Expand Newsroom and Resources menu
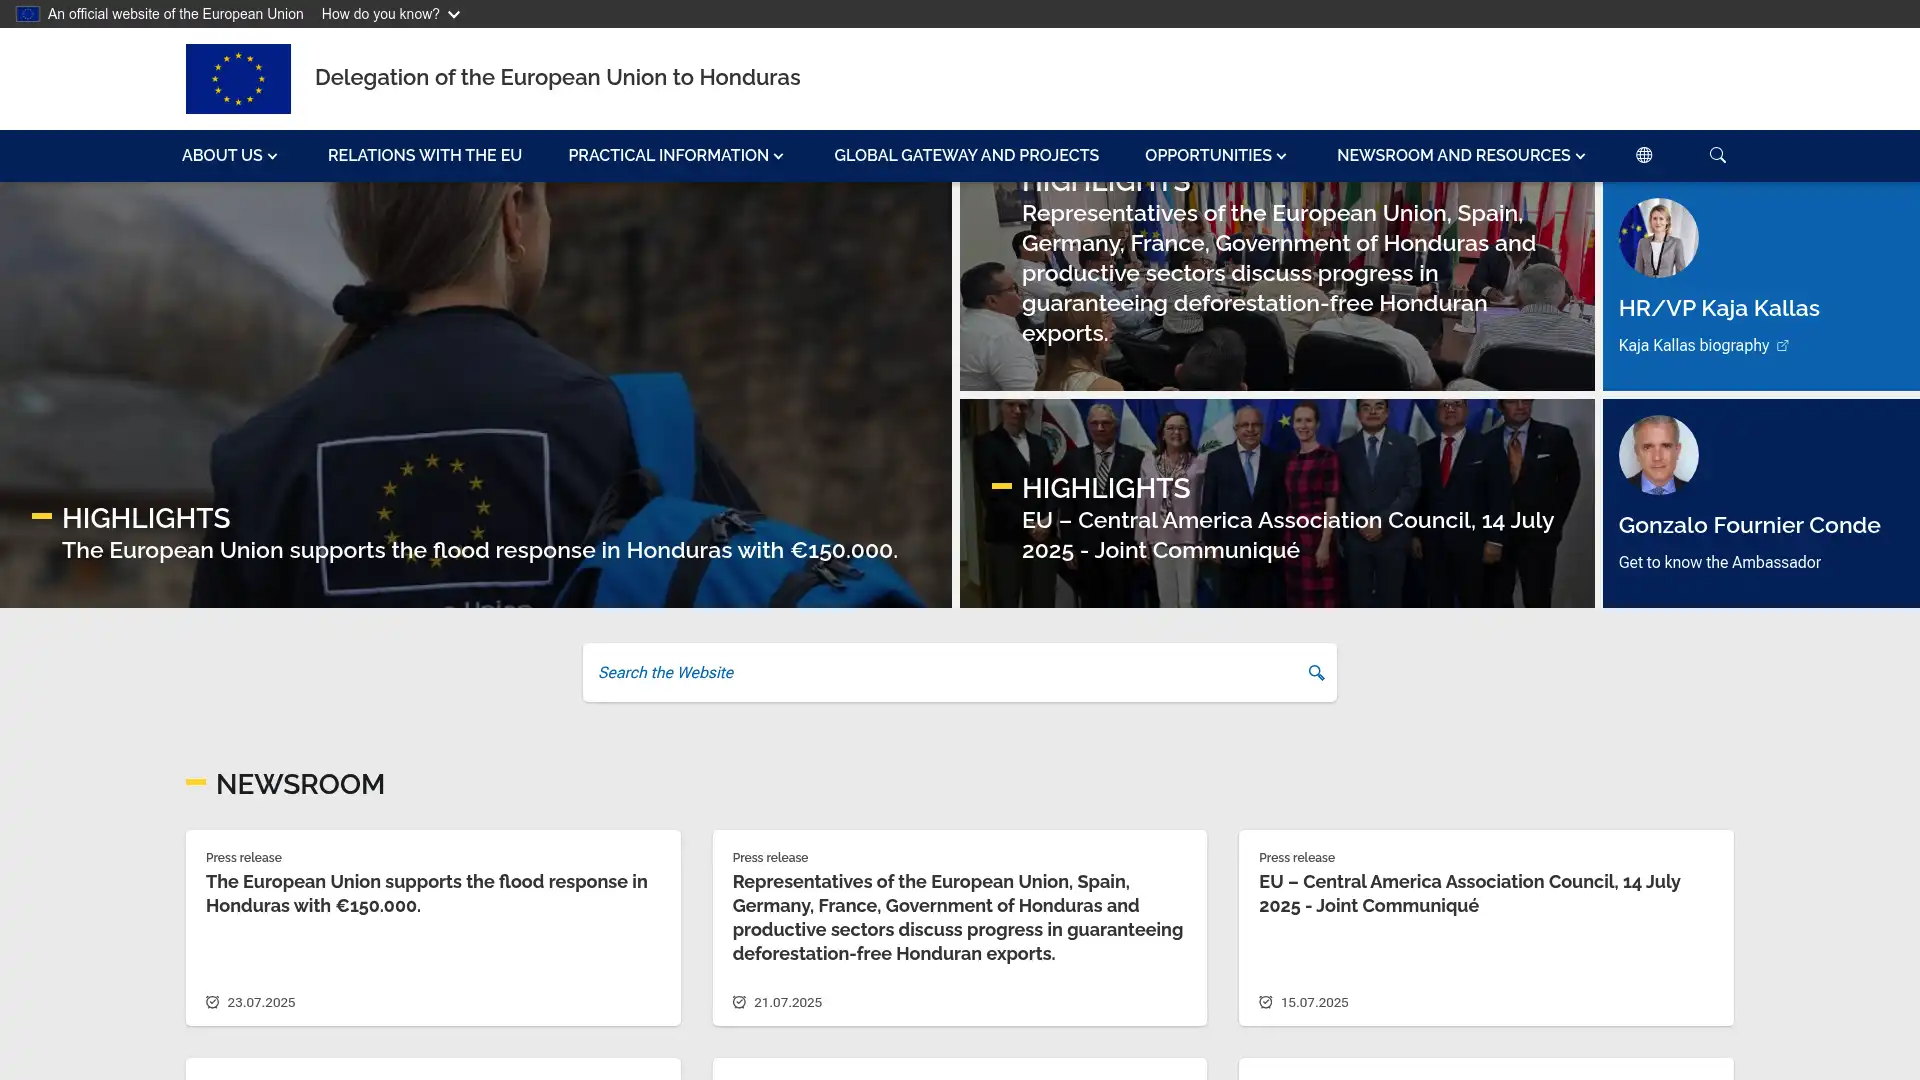The width and height of the screenshot is (1920, 1080). point(1460,155)
